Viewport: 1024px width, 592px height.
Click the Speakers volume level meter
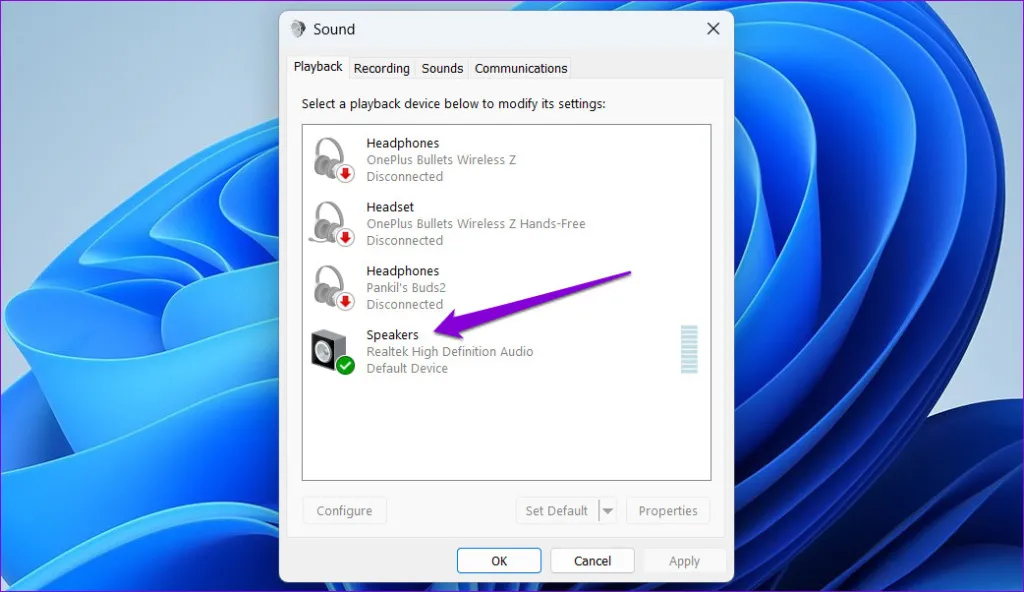point(689,350)
